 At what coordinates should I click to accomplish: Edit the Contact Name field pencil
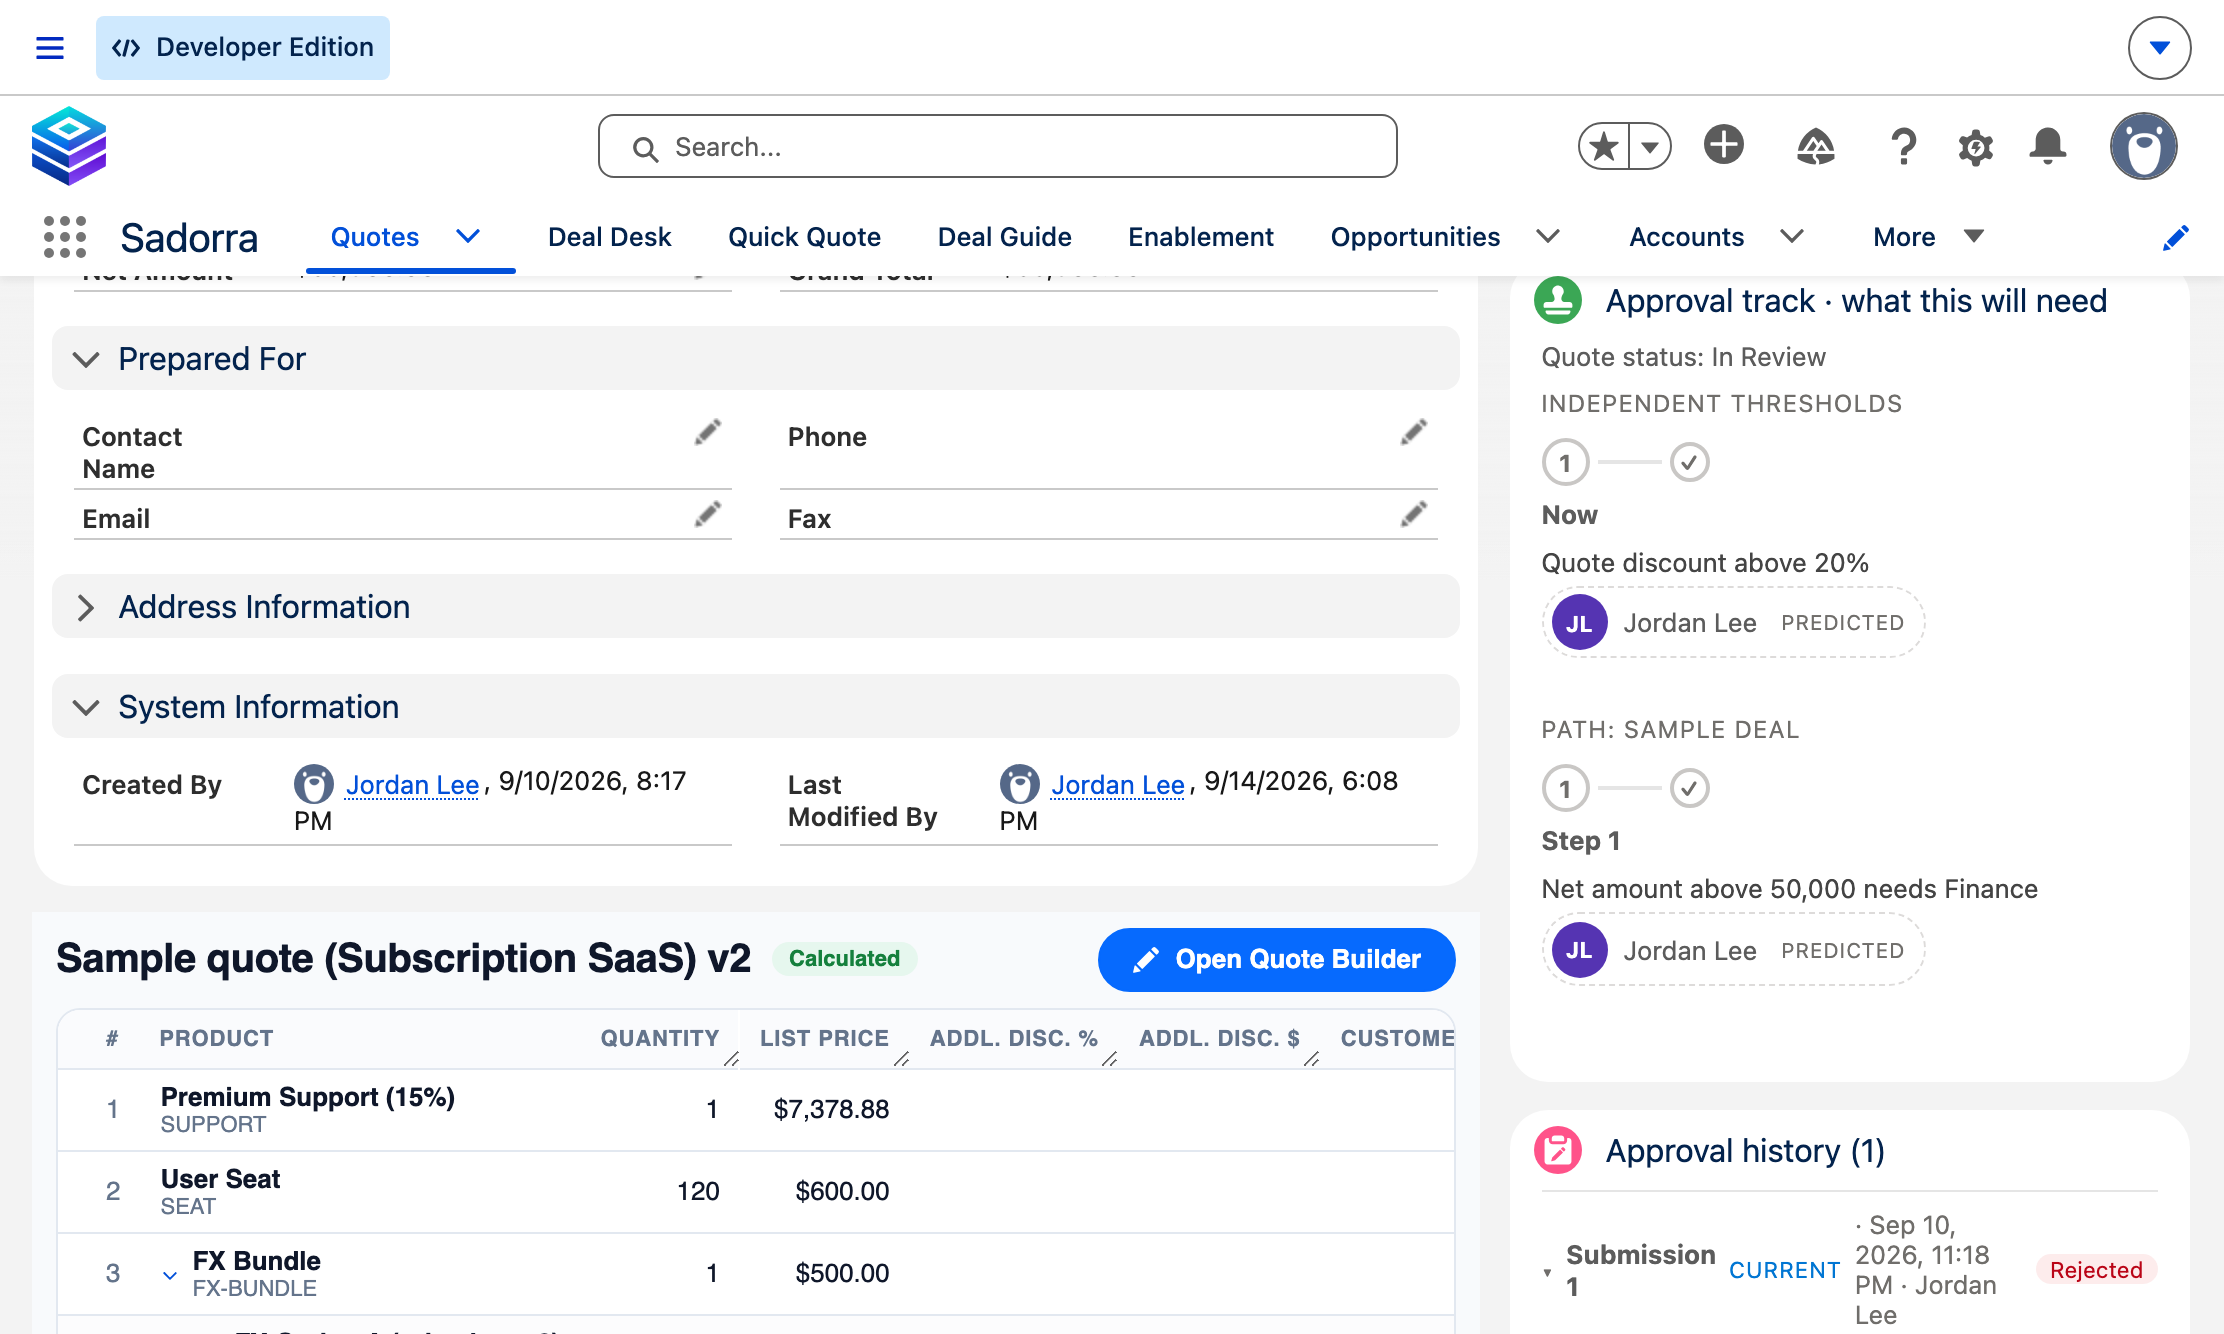click(708, 432)
